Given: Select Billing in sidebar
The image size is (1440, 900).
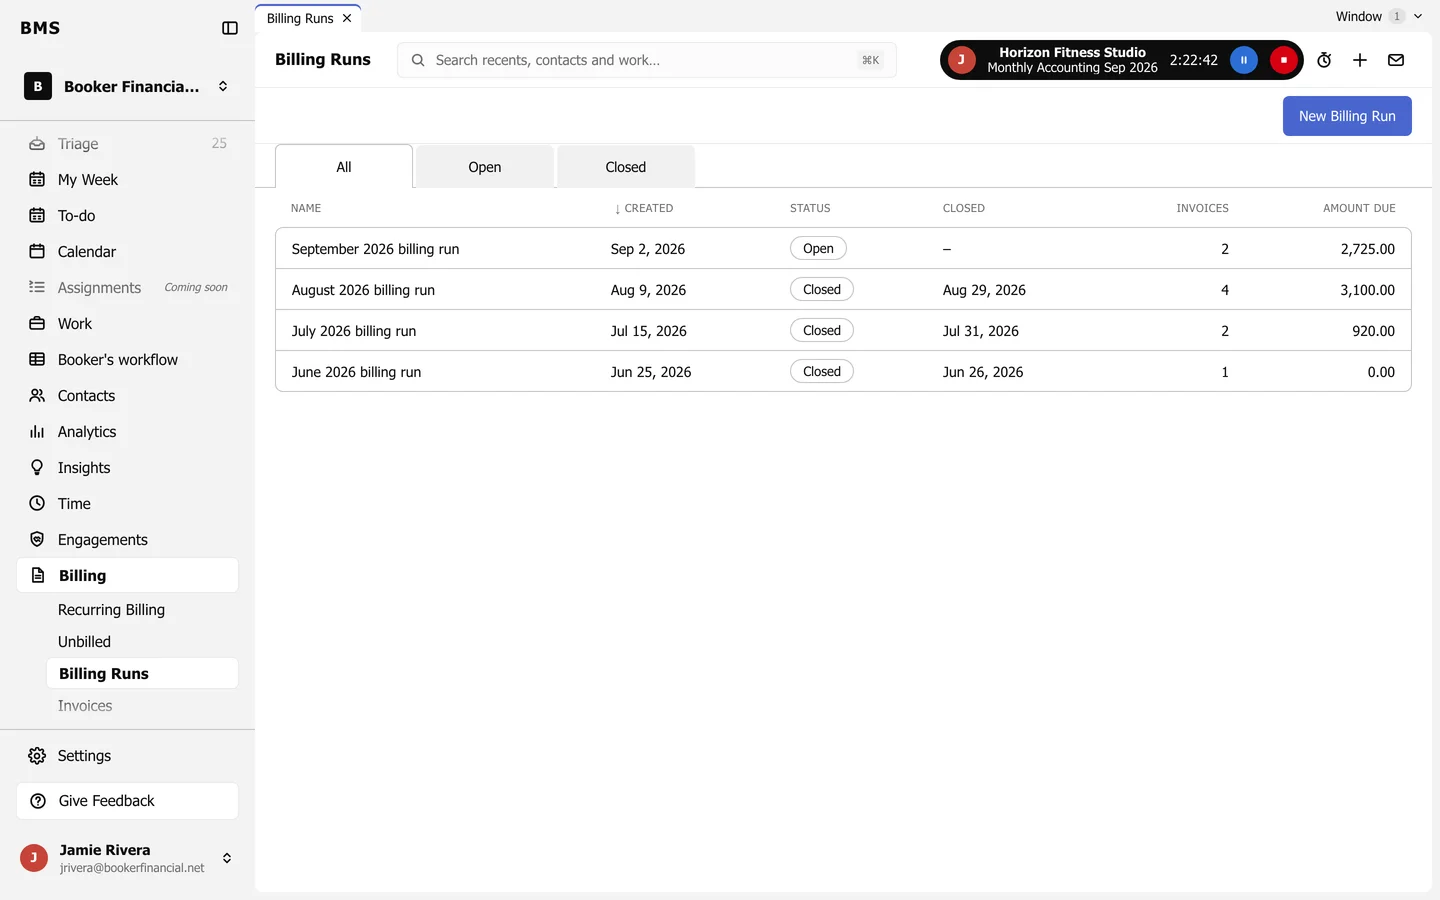Looking at the screenshot, I should click(x=127, y=575).
